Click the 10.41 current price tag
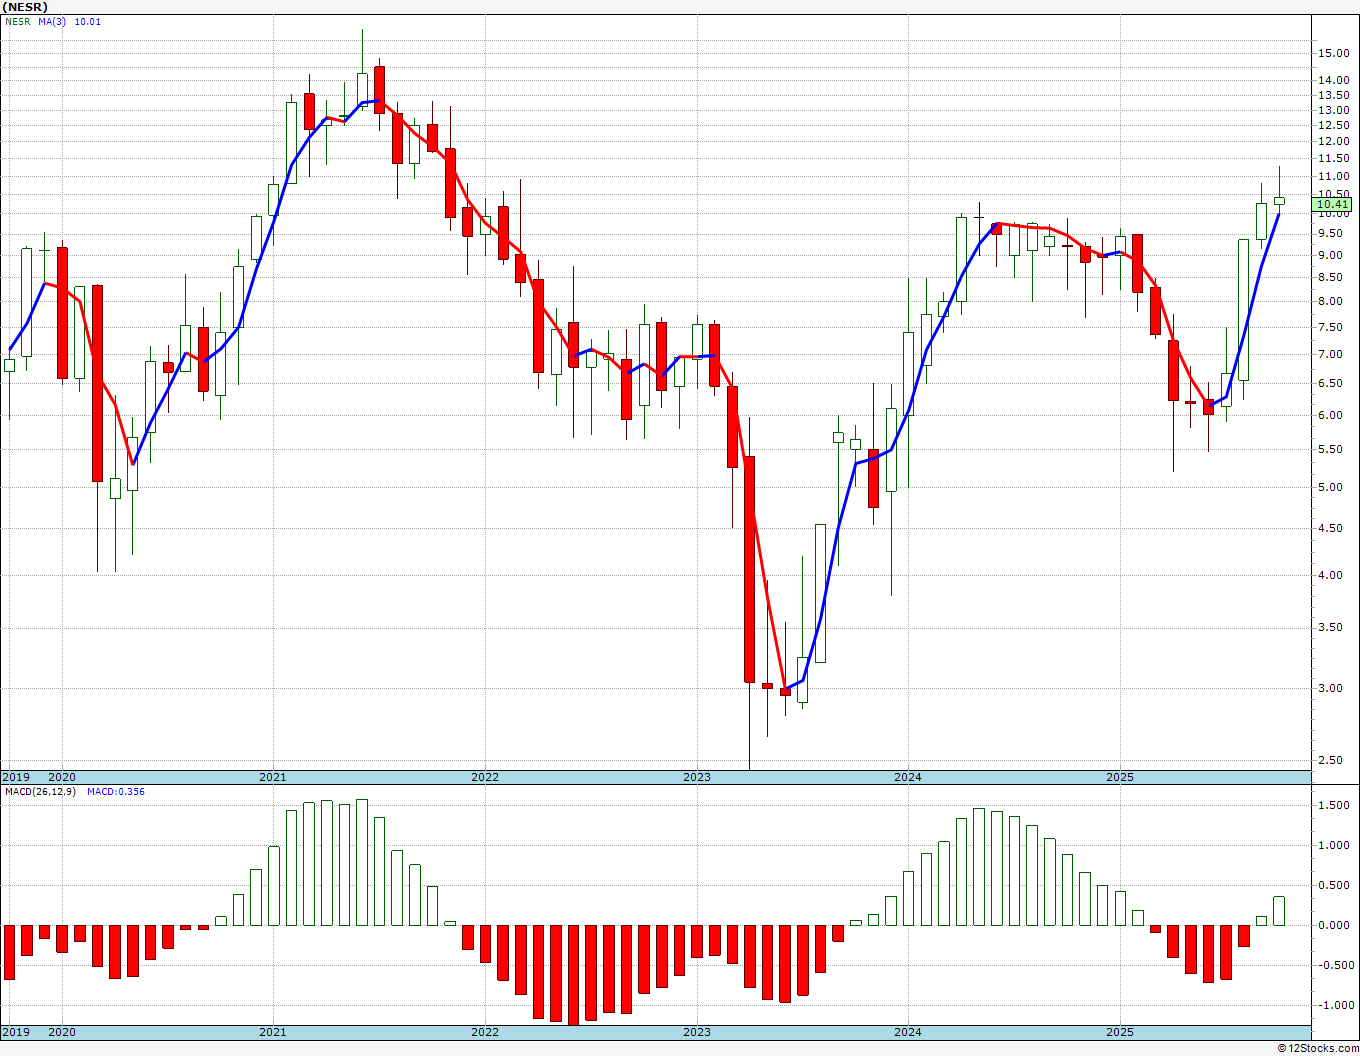The width and height of the screenshot is (1360, 1056). 1331,204
